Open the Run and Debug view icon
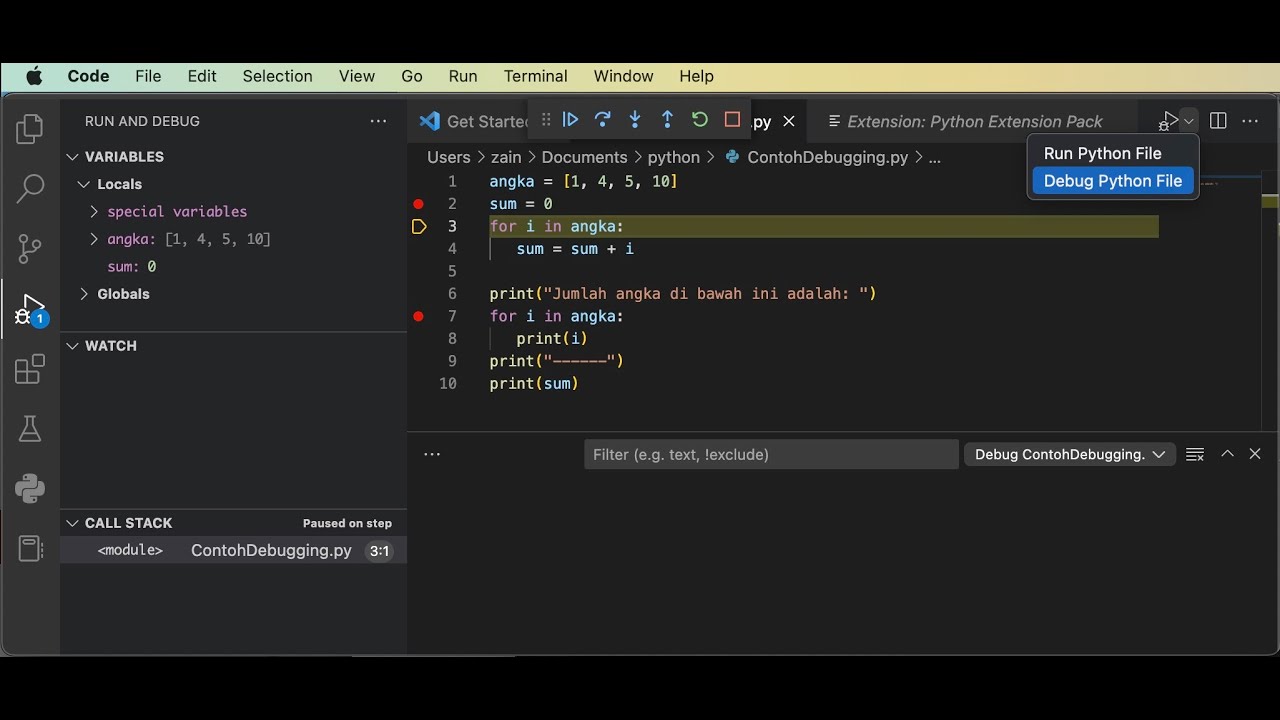 pos(30,310)
